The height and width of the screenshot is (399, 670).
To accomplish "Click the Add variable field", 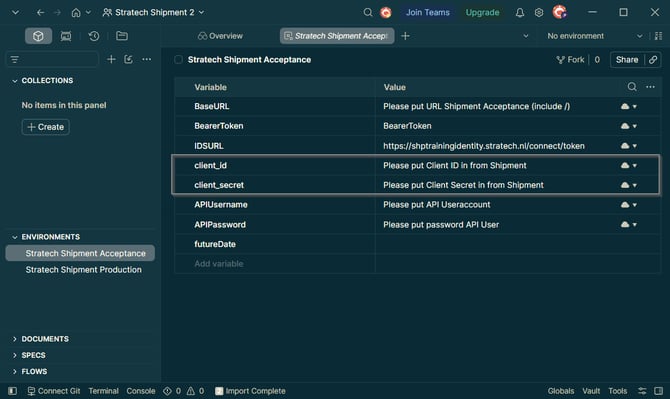I will pos(275,264).
